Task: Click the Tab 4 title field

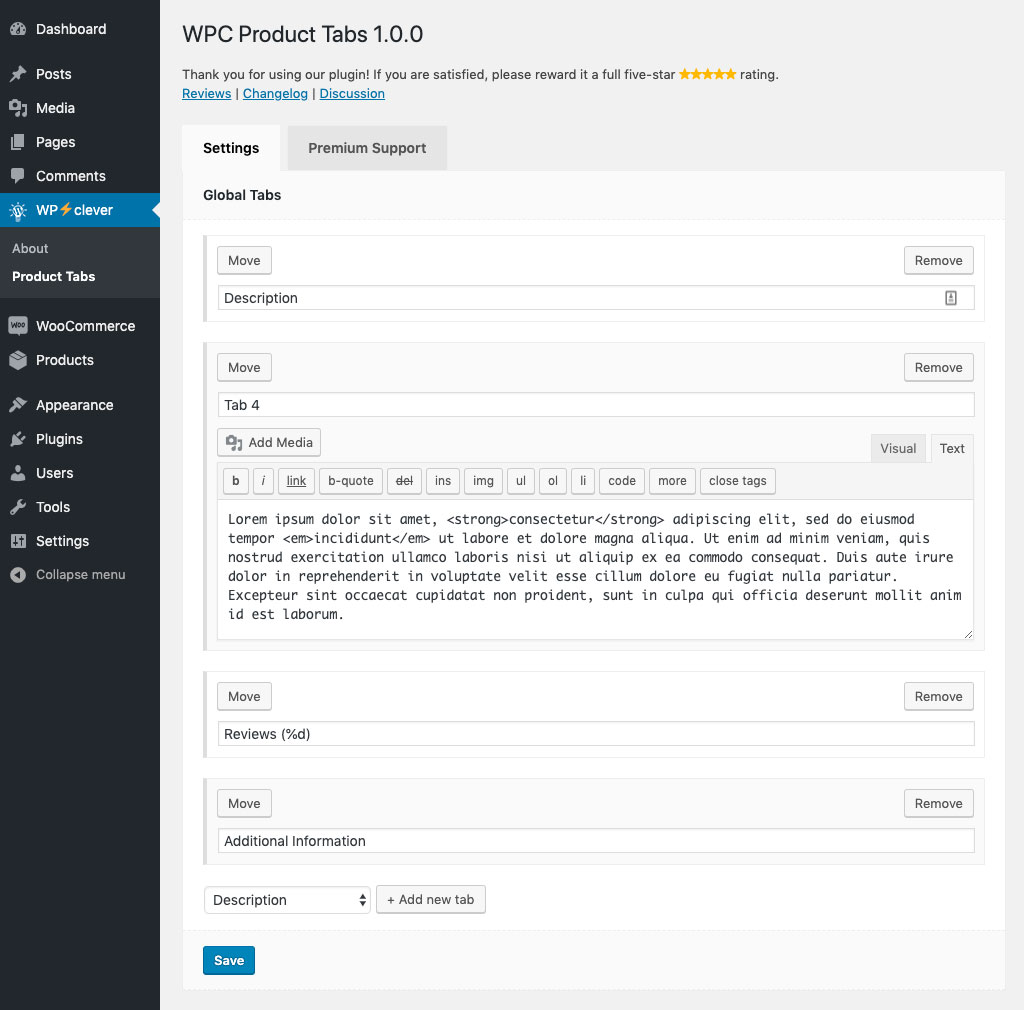Action: click(x=596, y=405)
